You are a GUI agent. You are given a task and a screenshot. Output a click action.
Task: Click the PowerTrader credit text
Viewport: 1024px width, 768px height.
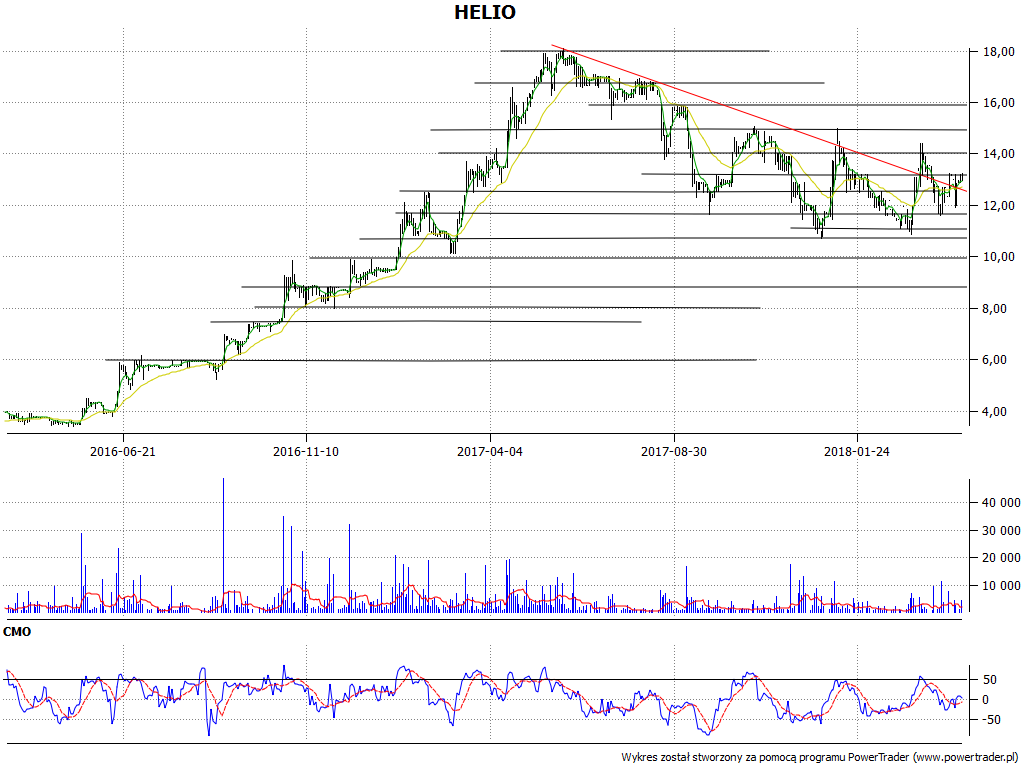821,758
